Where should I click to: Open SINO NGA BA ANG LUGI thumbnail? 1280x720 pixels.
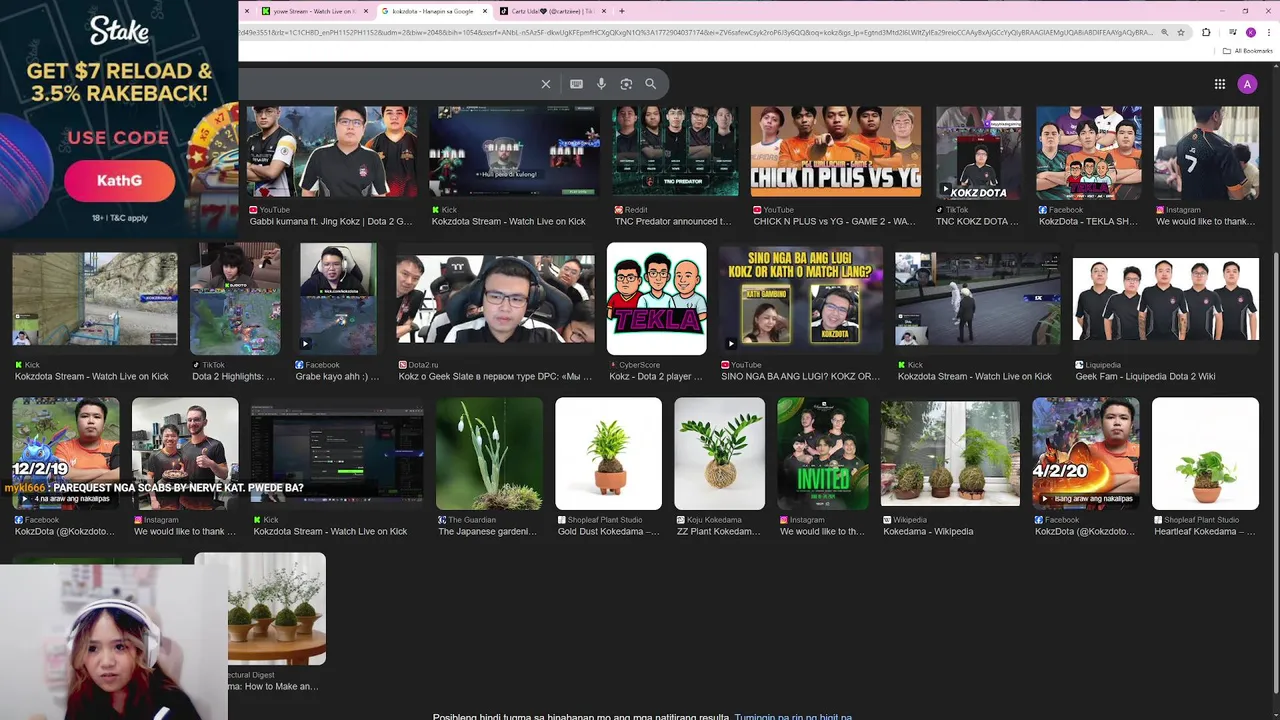pos(801,298)
